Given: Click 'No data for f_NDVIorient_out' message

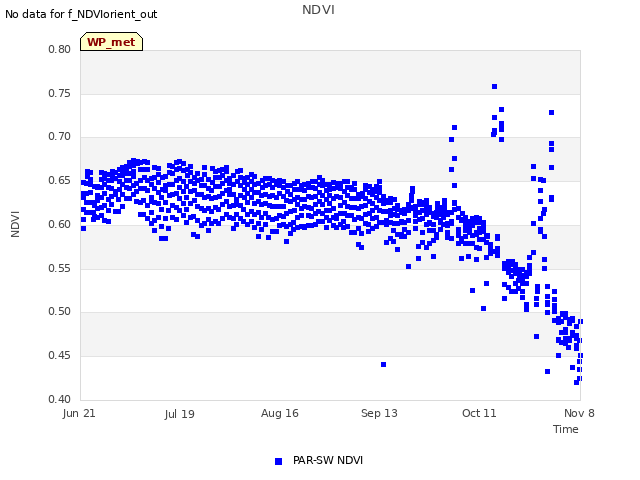Looking at the screenshot, I should 81,14.
